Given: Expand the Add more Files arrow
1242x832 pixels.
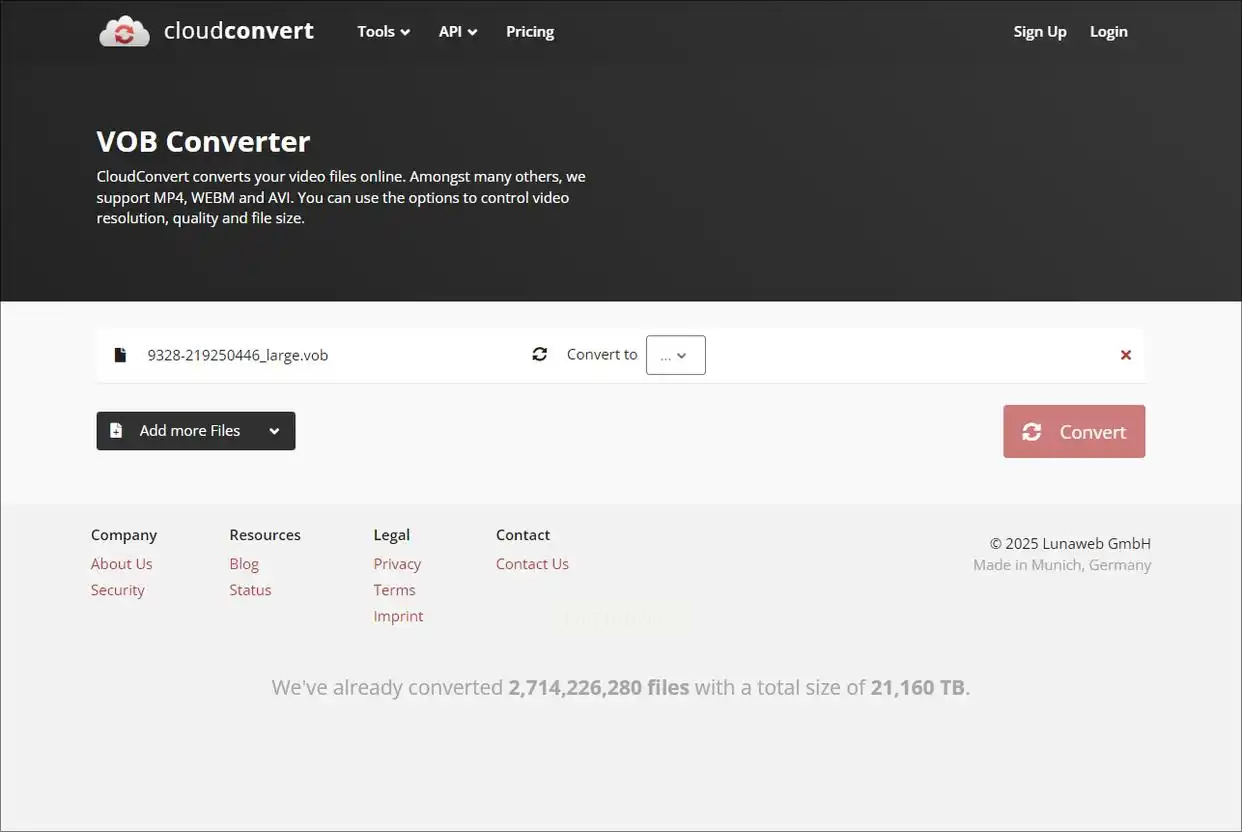Looking at the screenshot, I should coord(274,431).
